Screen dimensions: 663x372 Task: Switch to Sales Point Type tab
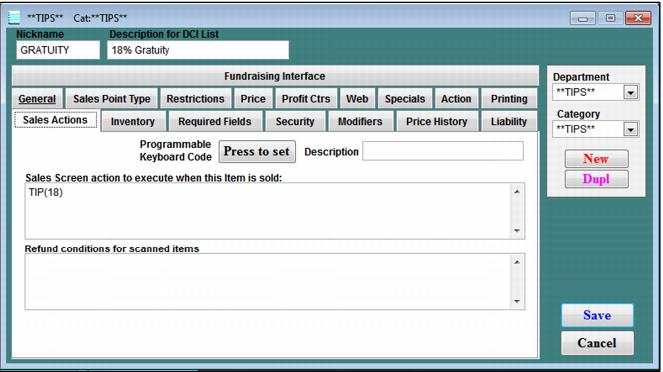coord(112,99)
